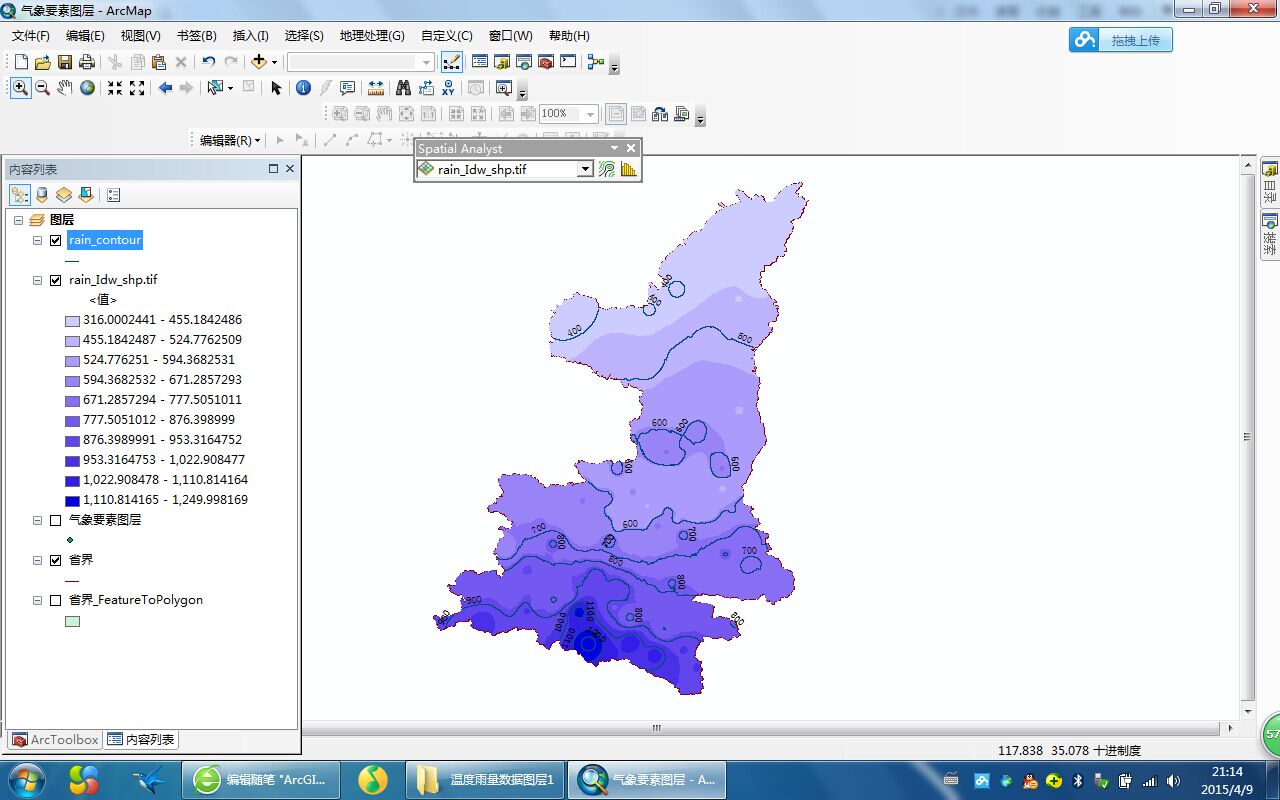Open the 视图(V) menu

click(x=141, y=35)
